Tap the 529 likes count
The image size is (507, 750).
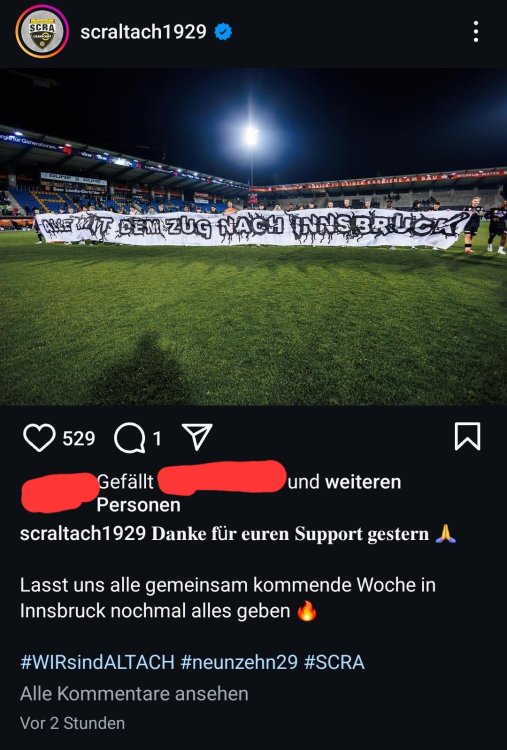[x=79, y=439]
